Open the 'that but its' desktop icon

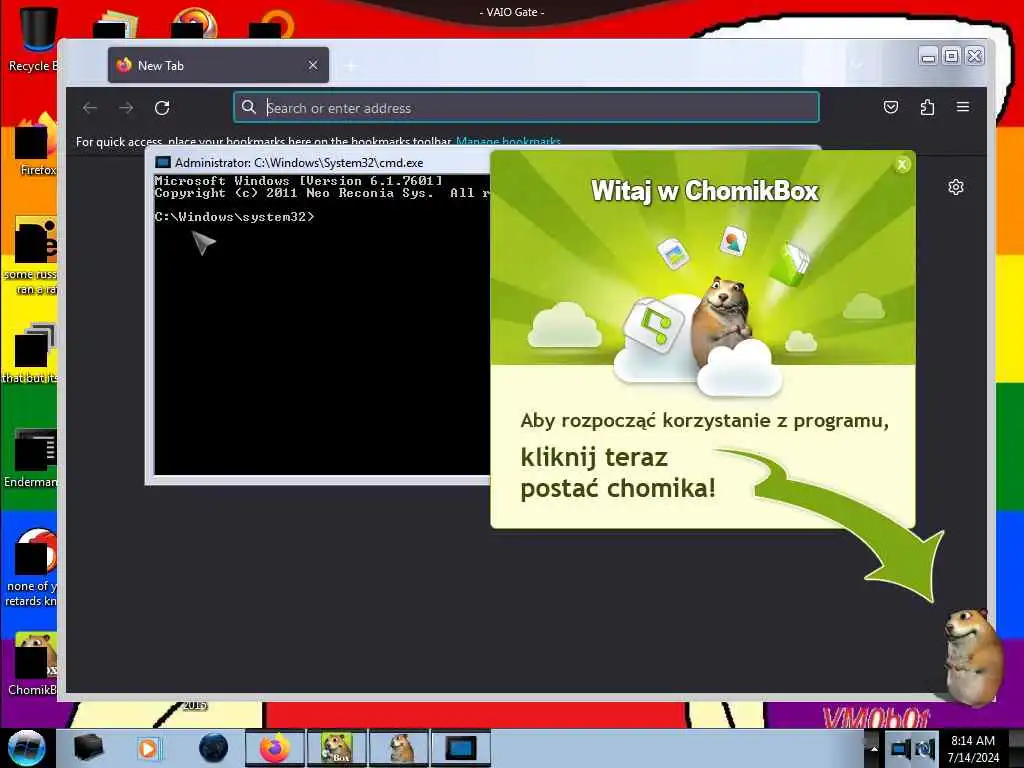[x=31, y=354]
